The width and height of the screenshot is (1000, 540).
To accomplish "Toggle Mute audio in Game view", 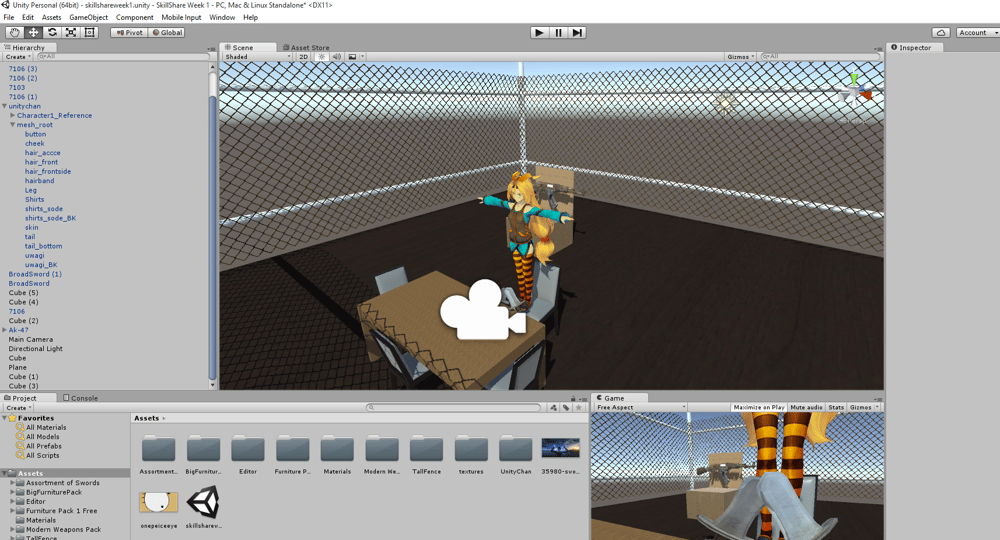I will [x=806, y=407].
